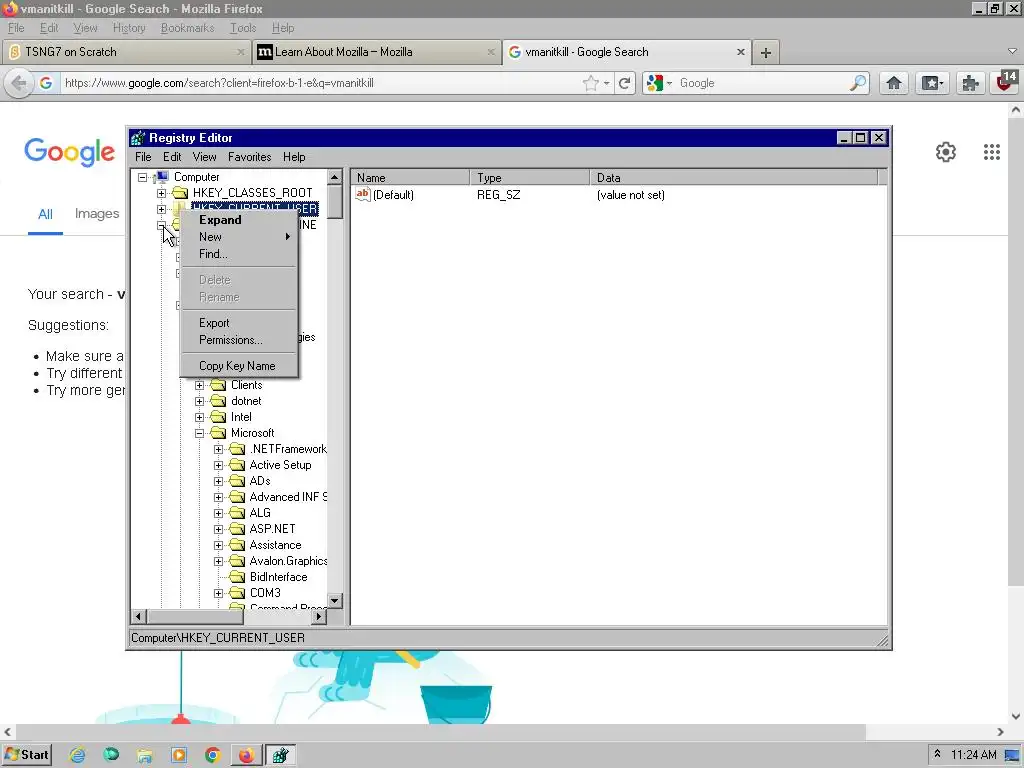The height and width of the screenshot is (768, 1024).
Task: Open the New submenu in the context menu
Action: (x=239, y=237)
